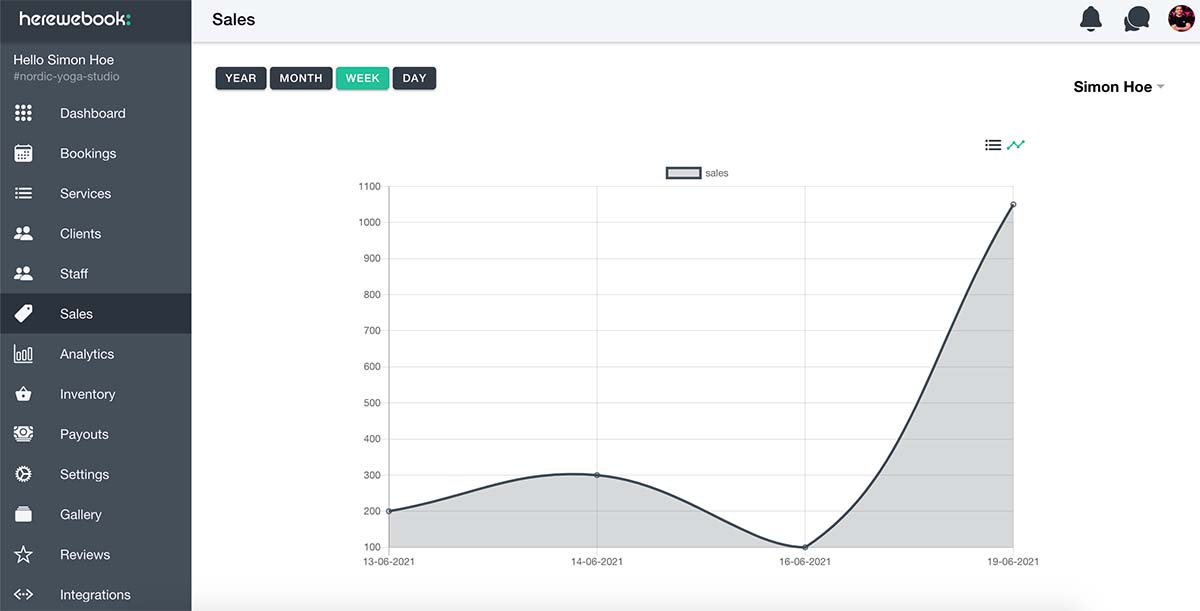Go to Clients page

[80, 233]
